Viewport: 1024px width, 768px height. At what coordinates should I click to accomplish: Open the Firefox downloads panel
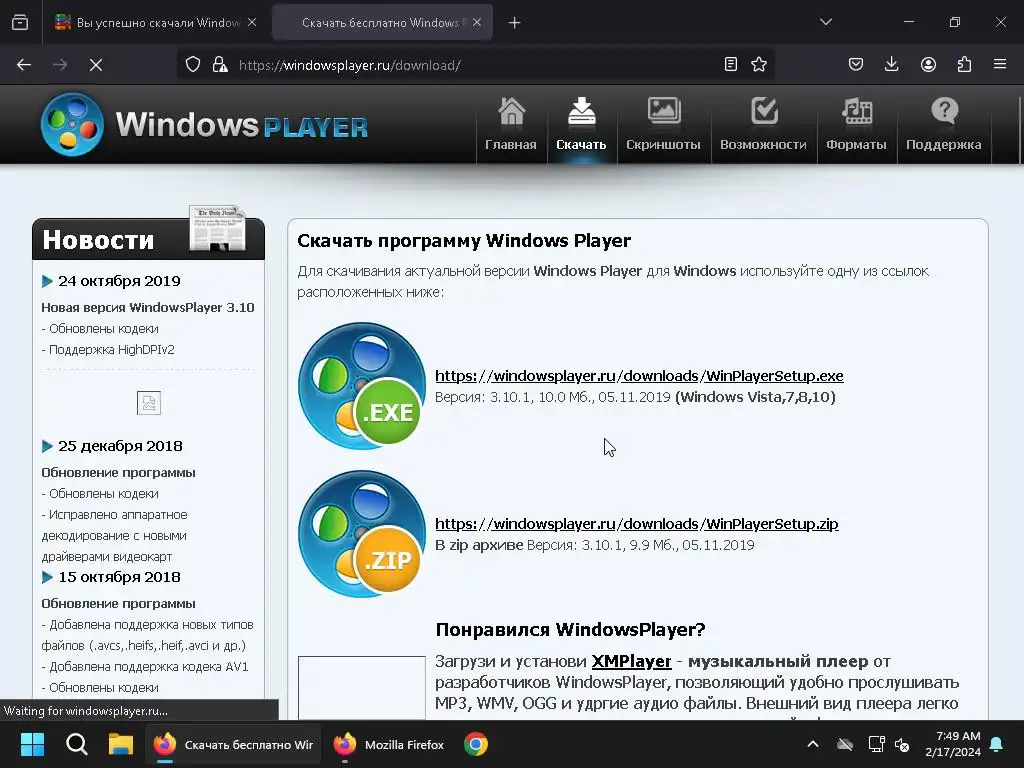891,64
